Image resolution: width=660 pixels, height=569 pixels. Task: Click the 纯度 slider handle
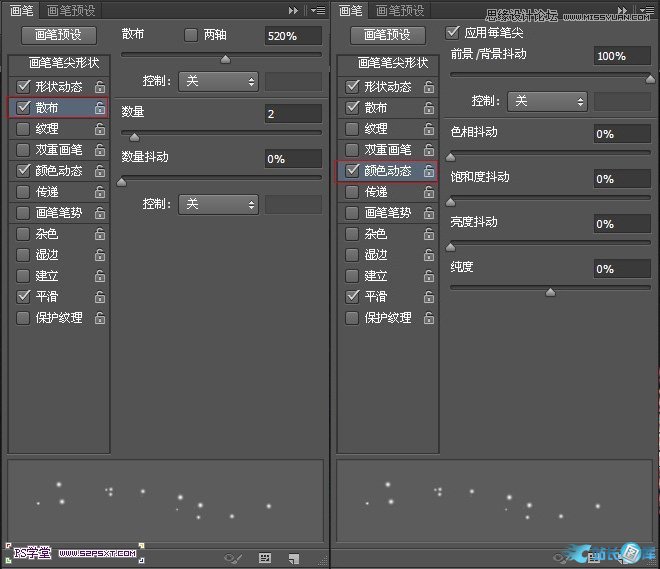coord(550,292)
